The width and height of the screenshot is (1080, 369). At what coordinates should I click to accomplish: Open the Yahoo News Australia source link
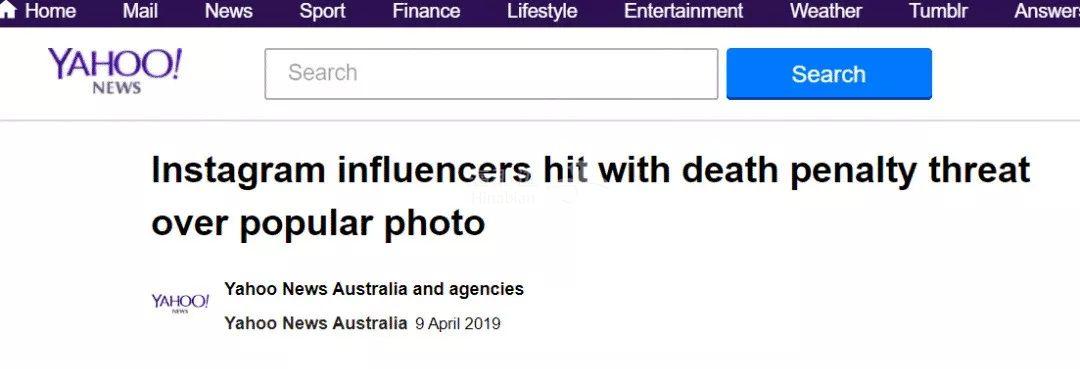[x=315, y=323]
